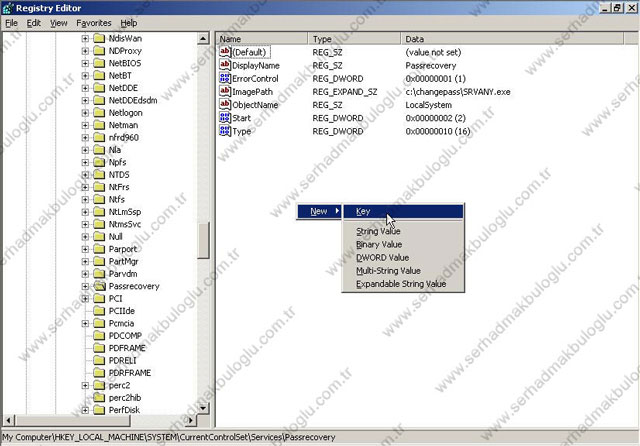Click the DisplayName string value icon
This screenshot has height=446, width=640.
pos(225,65)
